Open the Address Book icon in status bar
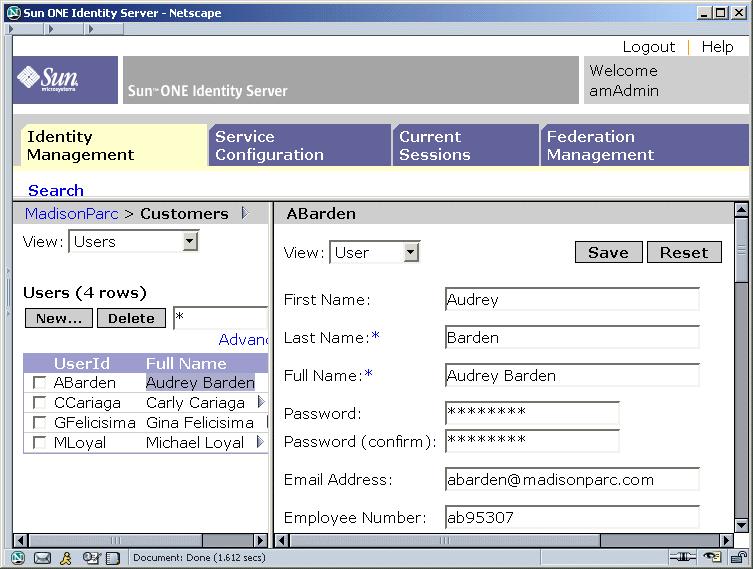Screen dimensions: 753x569 112,558
